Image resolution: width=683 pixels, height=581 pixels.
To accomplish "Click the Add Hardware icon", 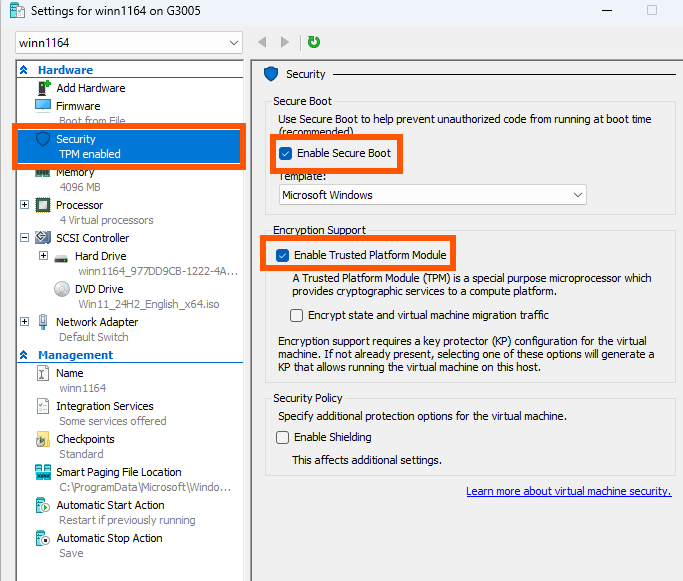I will 44,88.
